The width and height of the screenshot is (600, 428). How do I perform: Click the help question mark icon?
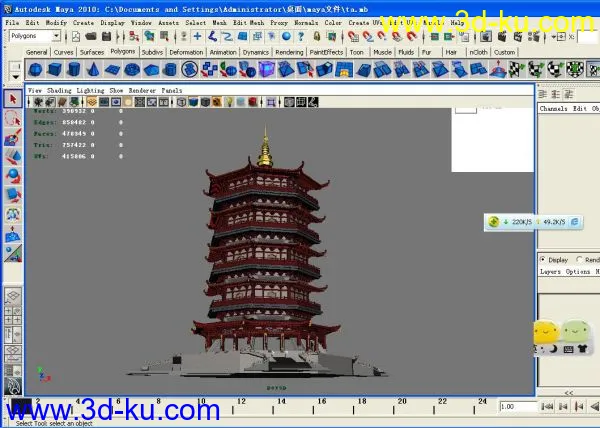[x=301, y=37]
